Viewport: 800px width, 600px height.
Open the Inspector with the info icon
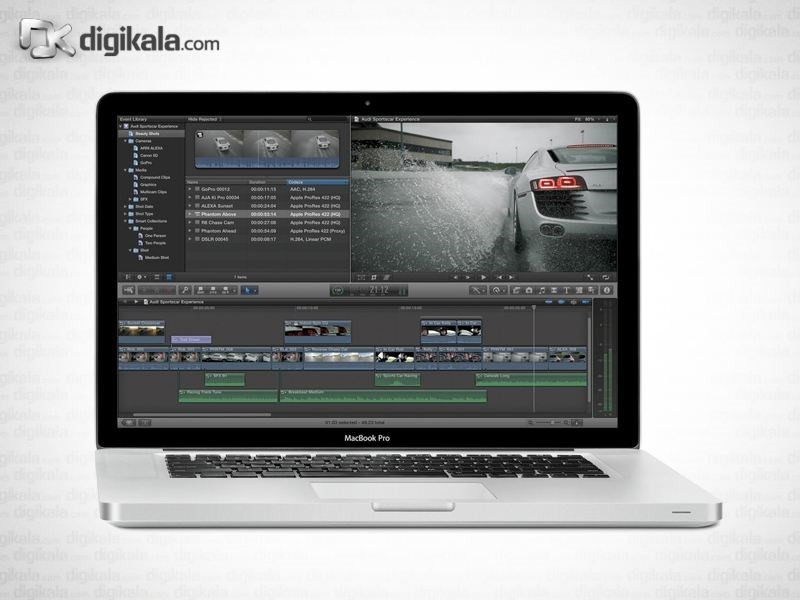click(x=606, y=289)
